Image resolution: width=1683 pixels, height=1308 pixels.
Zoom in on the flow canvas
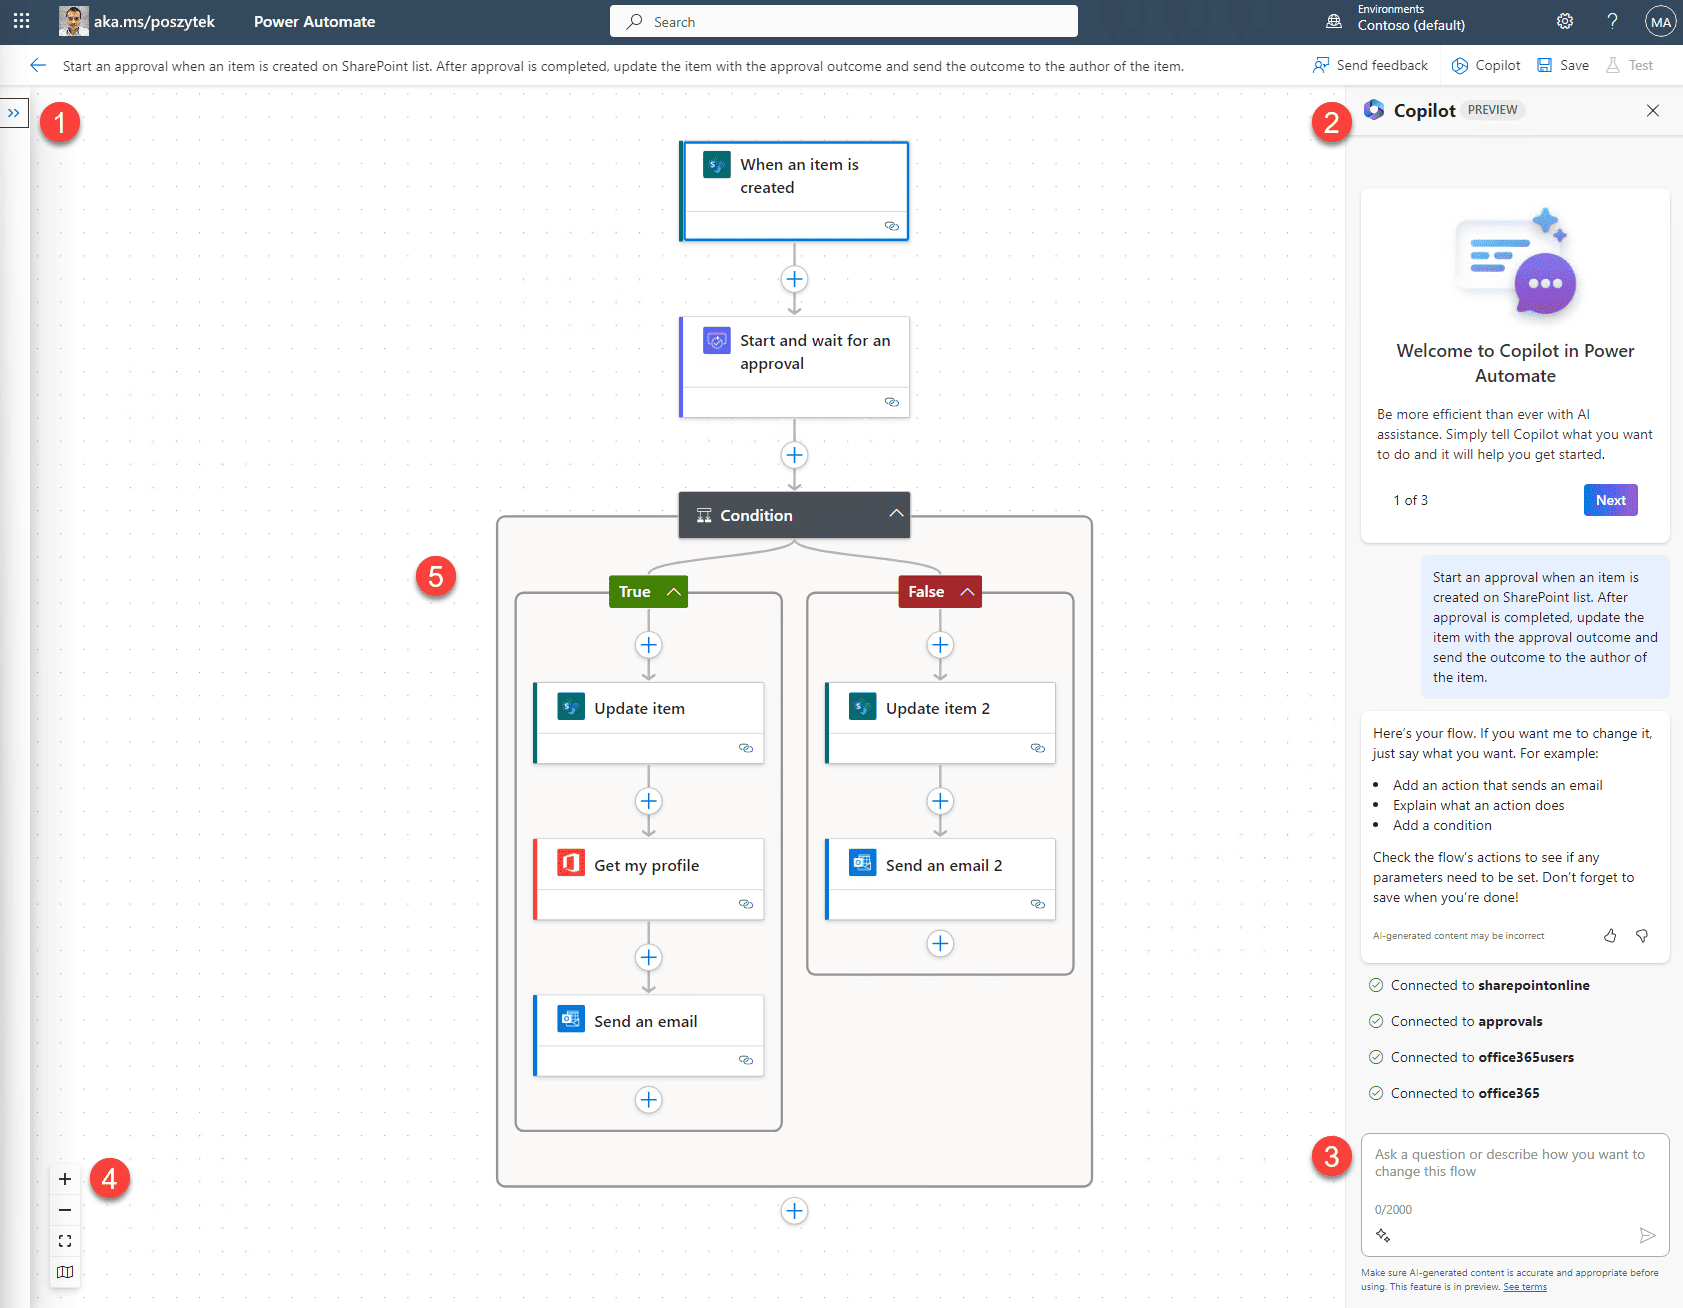pyautogui.click(x=65, y=1179)
